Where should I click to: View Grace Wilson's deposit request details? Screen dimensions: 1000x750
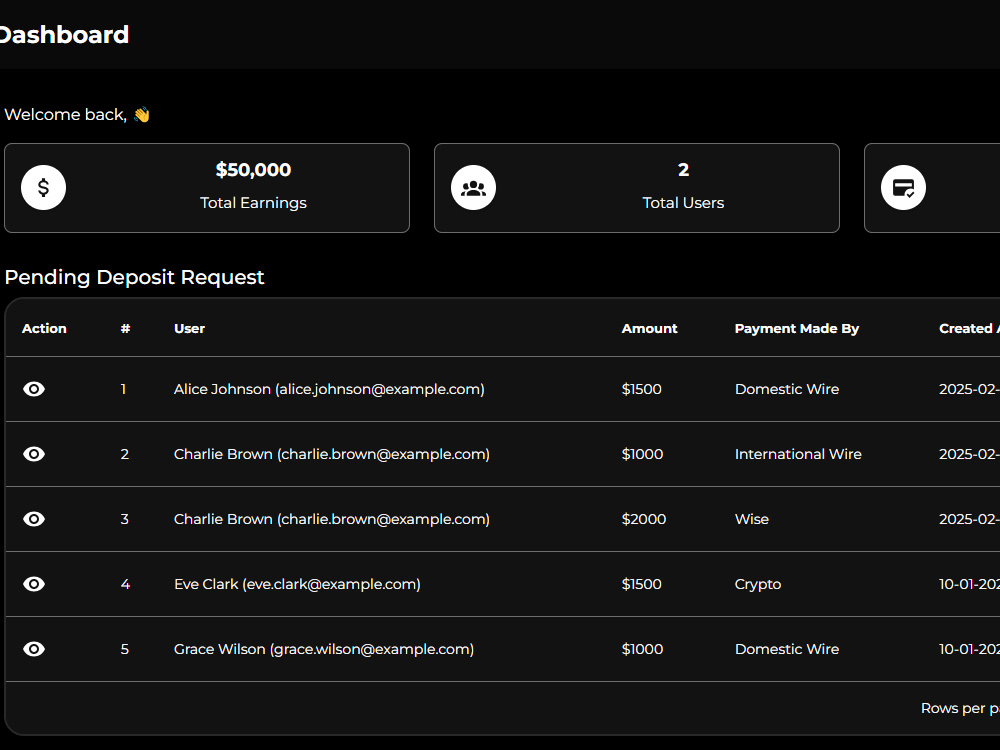pos(34,649)
